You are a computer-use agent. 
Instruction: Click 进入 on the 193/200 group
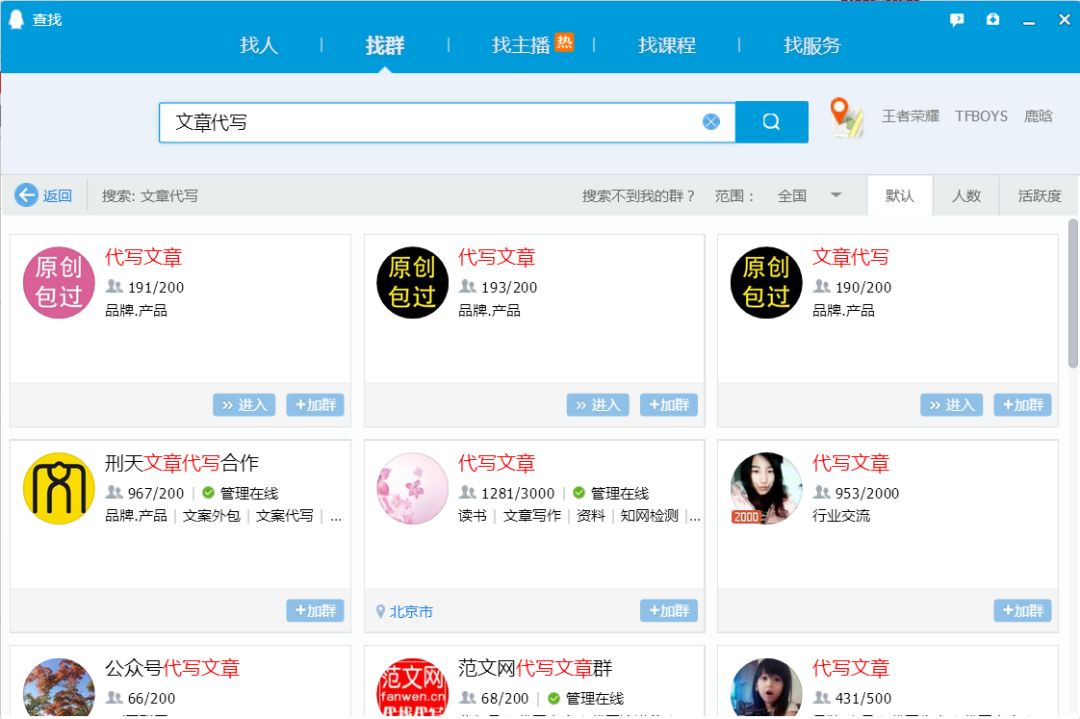(x=598, y=405)
